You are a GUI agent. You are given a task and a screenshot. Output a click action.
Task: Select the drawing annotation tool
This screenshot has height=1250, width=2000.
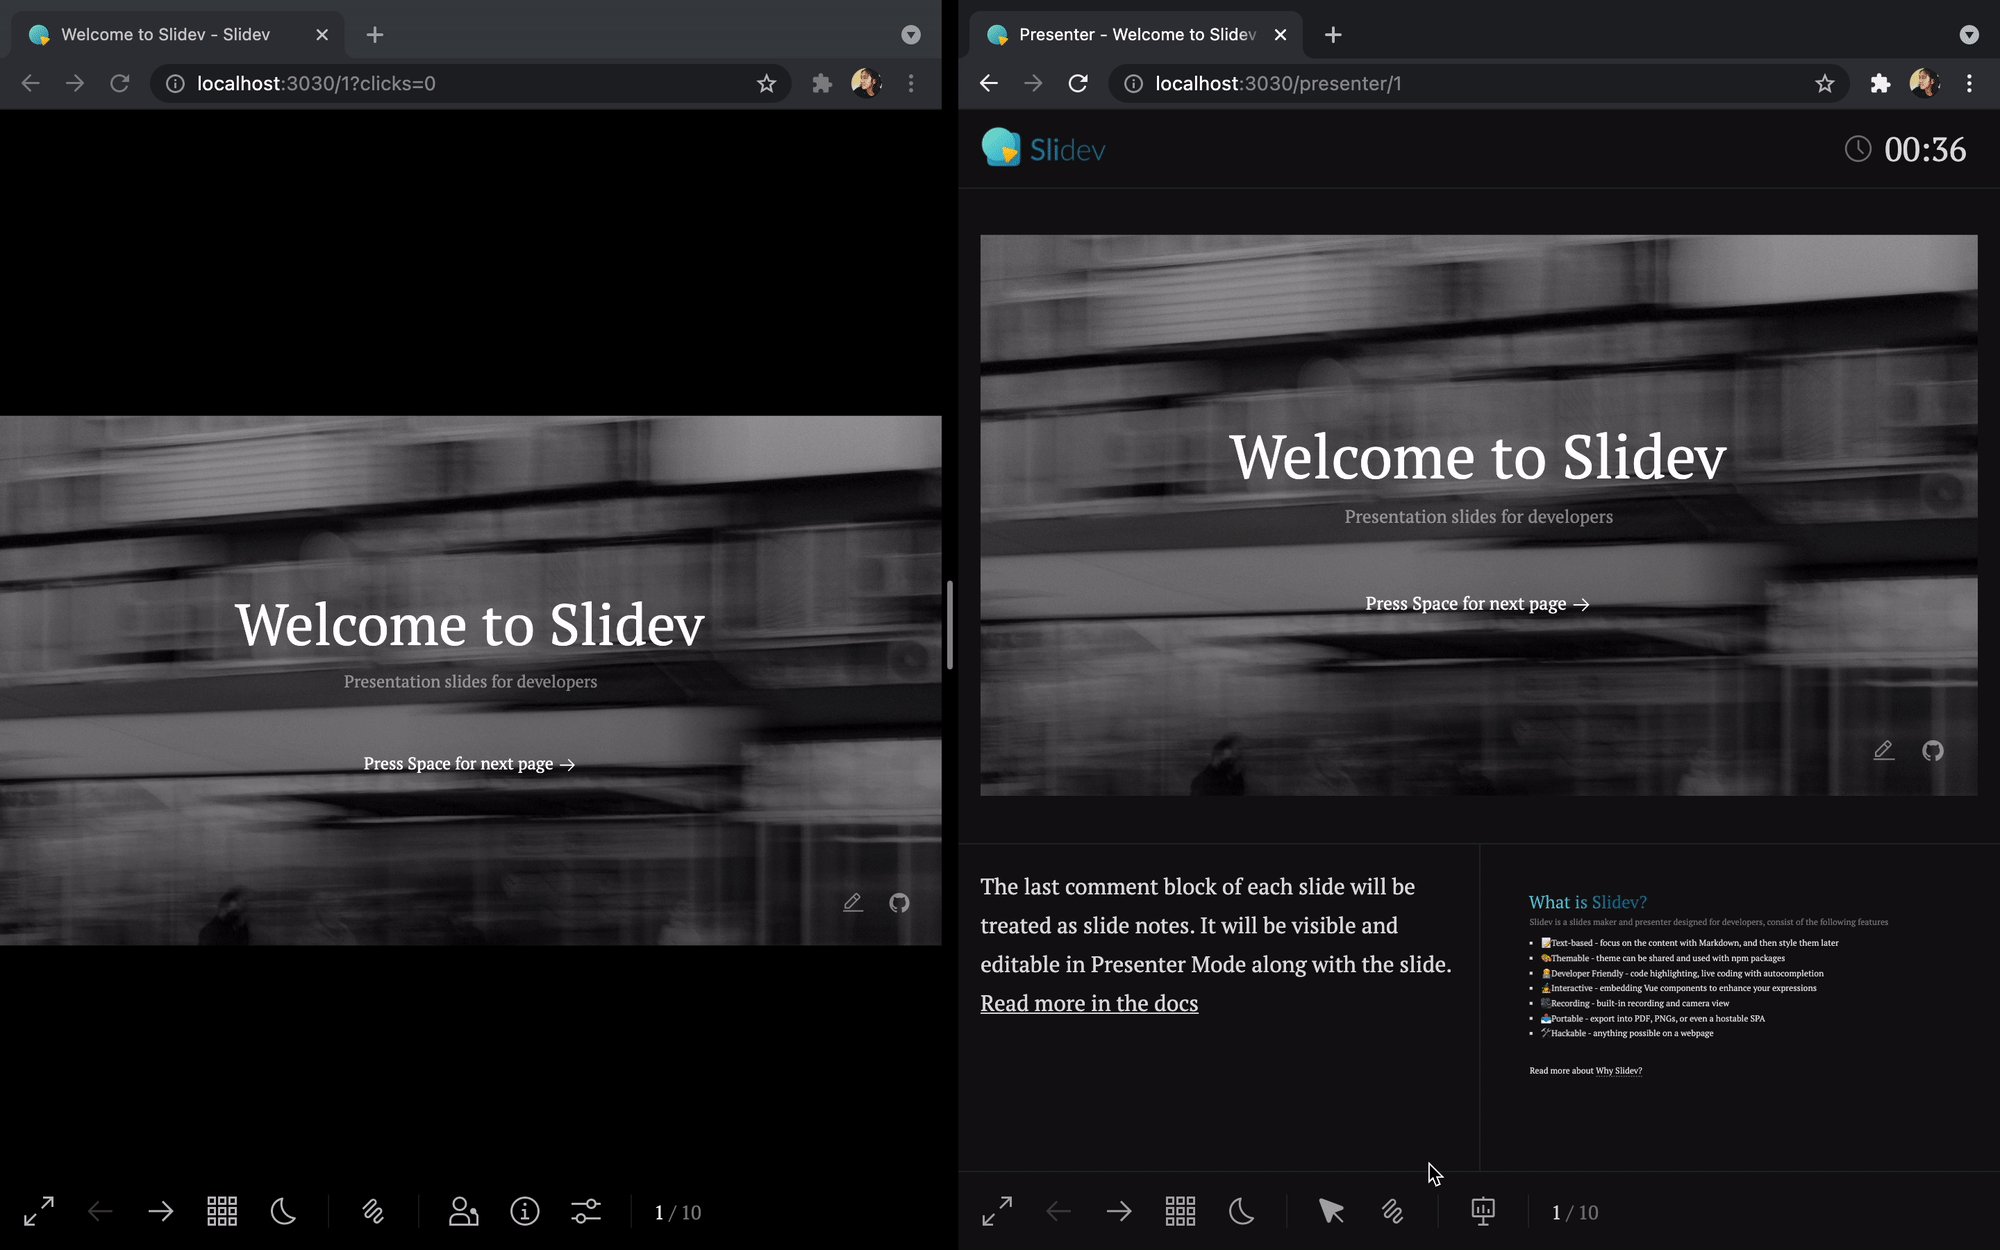point(374,1211)
